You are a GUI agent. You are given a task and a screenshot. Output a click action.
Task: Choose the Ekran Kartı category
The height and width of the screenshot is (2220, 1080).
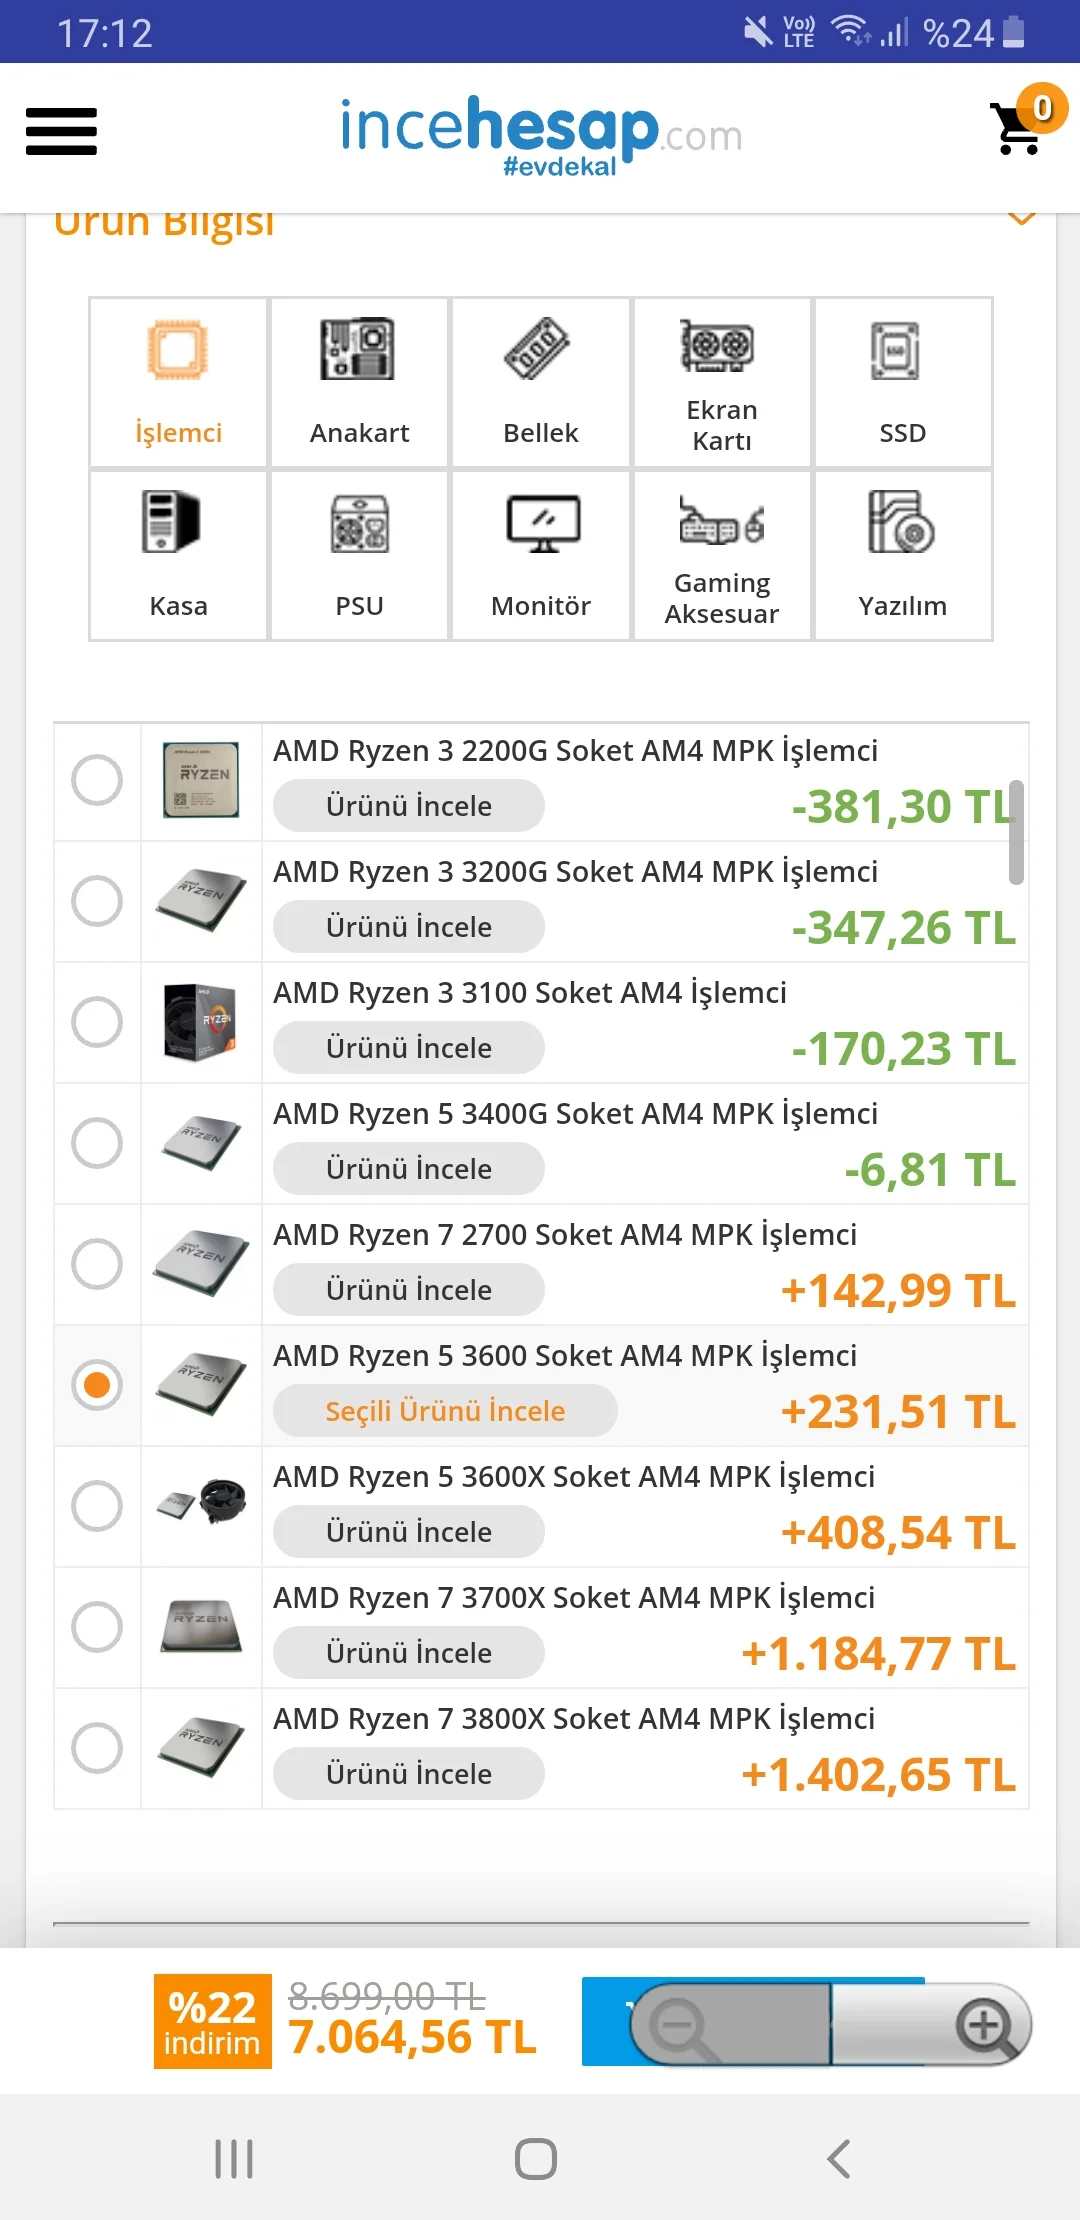point(721,383)
